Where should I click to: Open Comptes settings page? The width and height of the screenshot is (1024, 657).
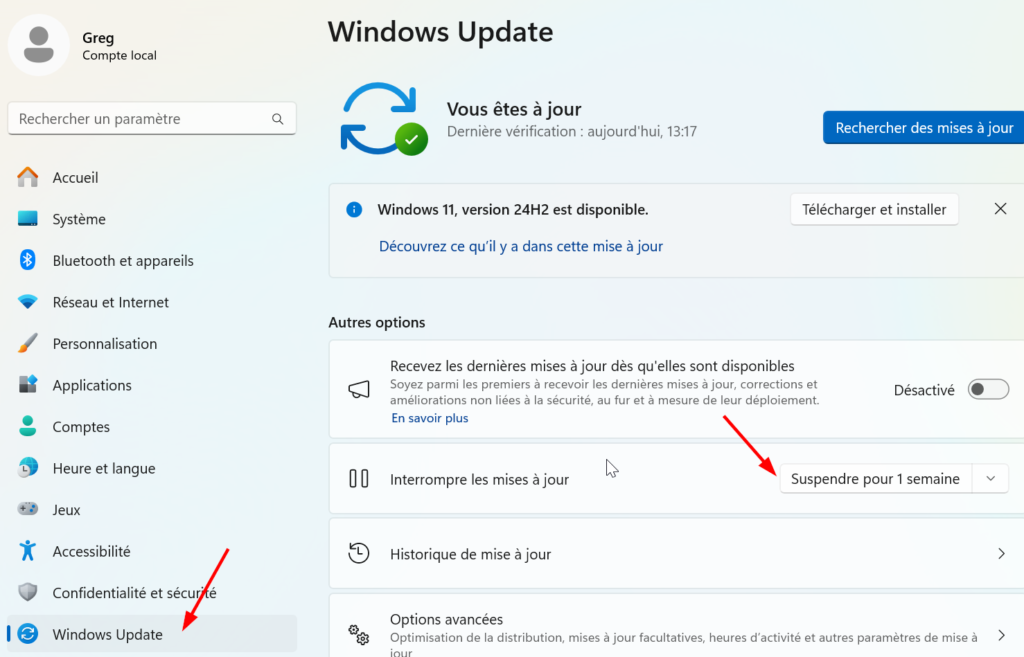click(152, 426)
